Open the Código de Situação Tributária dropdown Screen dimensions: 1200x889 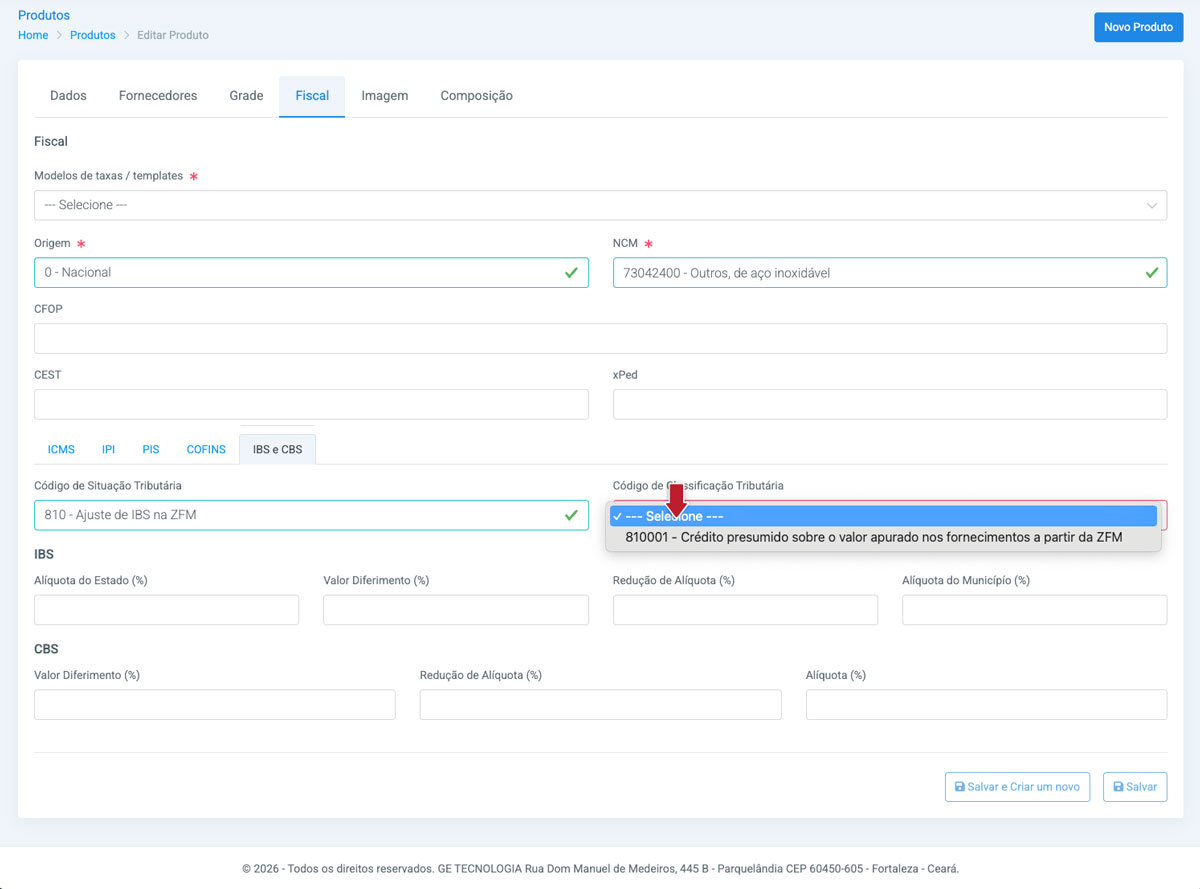pos(310,515)
